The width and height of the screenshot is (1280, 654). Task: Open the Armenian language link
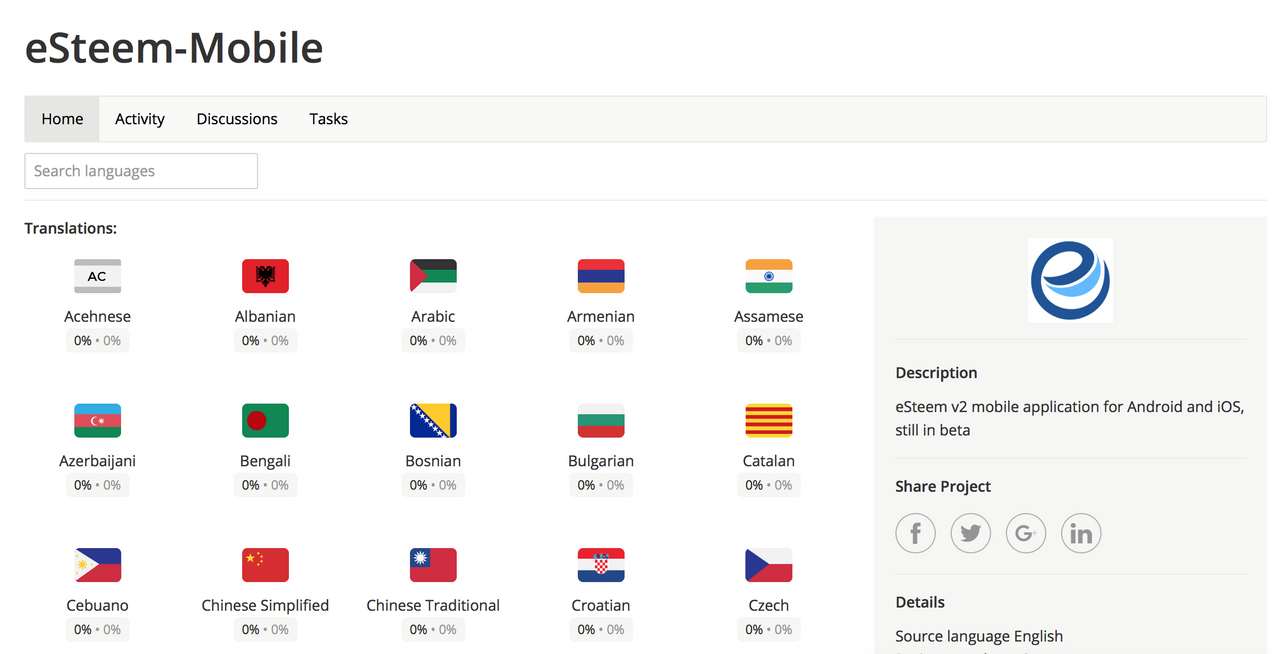pos(601,316)
